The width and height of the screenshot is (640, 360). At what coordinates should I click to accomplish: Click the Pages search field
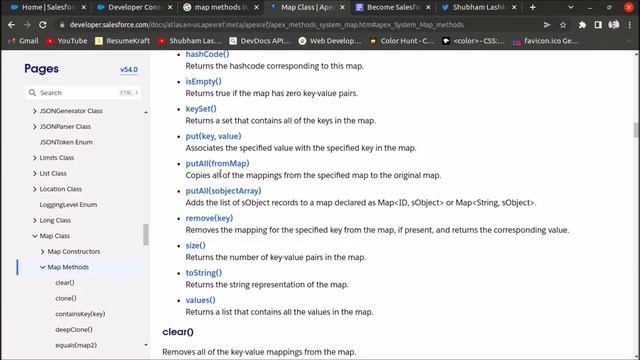(83, 93)
